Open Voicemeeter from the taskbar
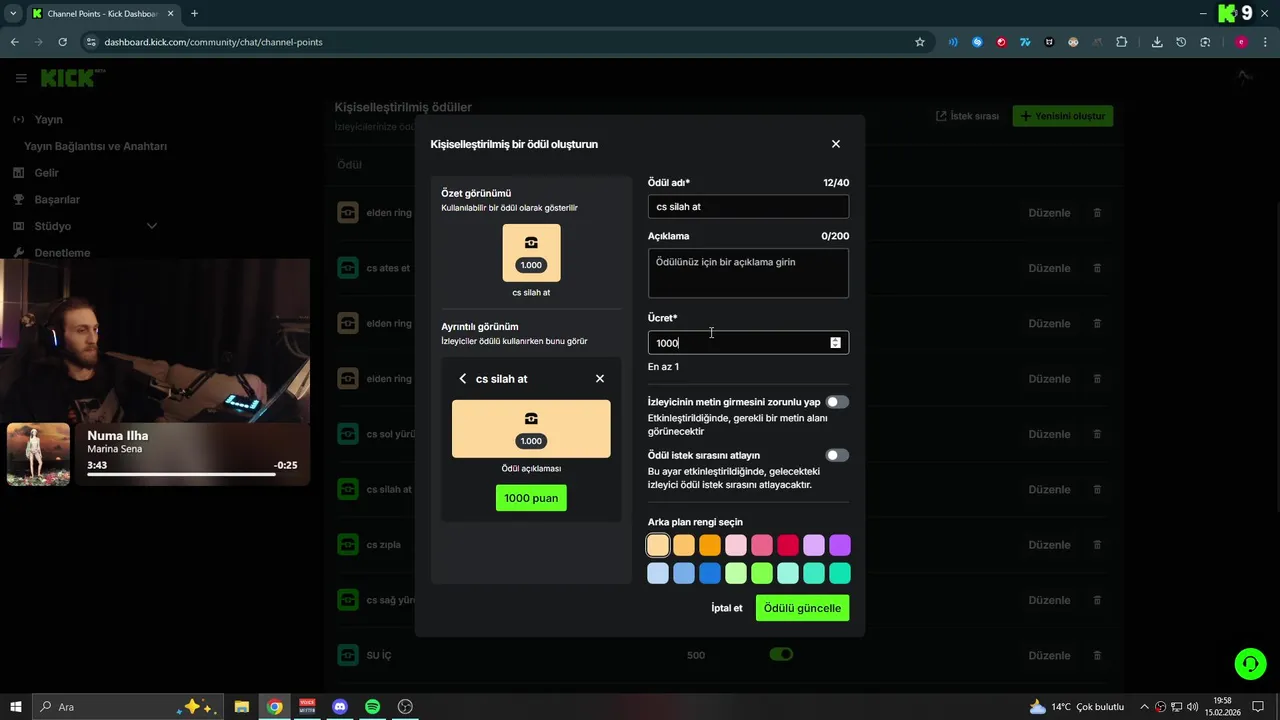The image size is (1280, 720). 307,706
